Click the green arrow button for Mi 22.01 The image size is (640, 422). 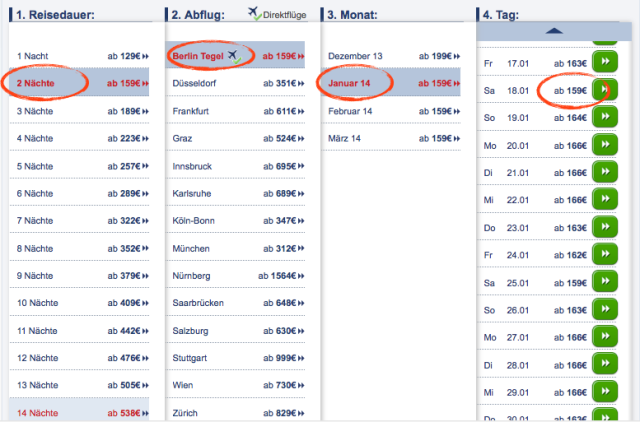[605, 199]
